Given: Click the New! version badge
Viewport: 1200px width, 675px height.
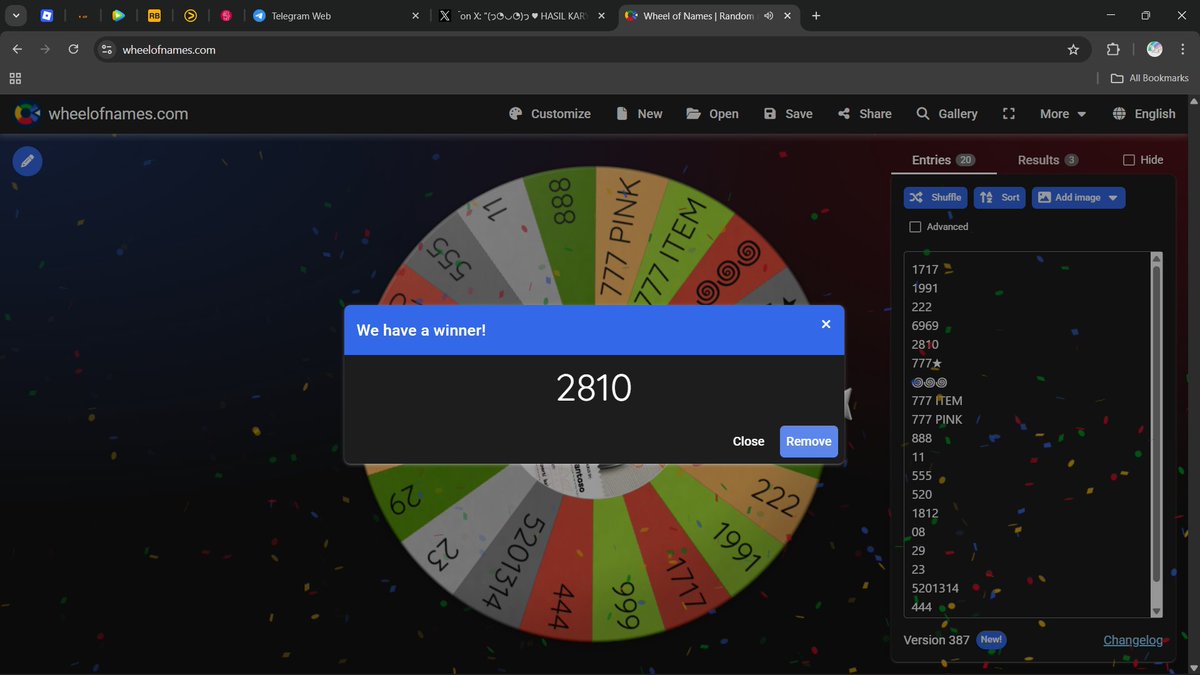Looking at the screenshot, I should pyautogui.click(x=990, y=639).
